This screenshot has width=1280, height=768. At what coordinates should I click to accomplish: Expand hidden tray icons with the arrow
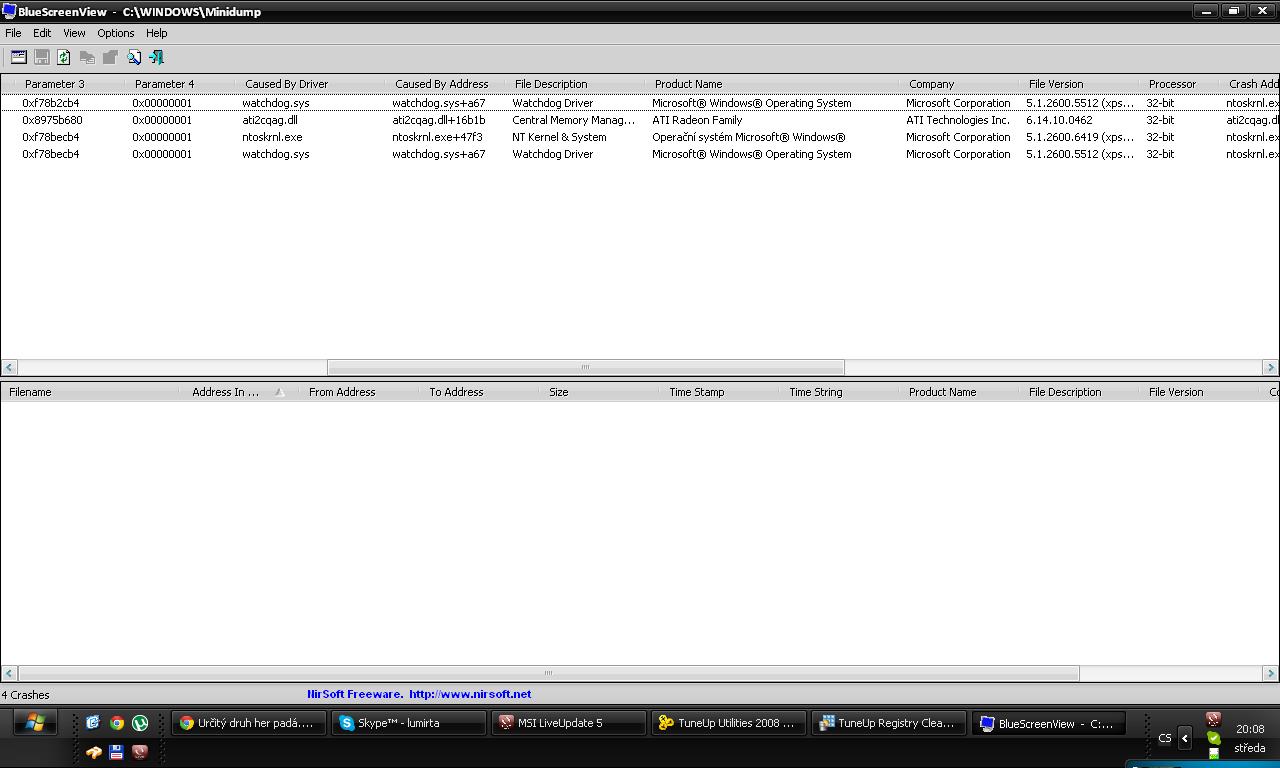click(1185, 738)
